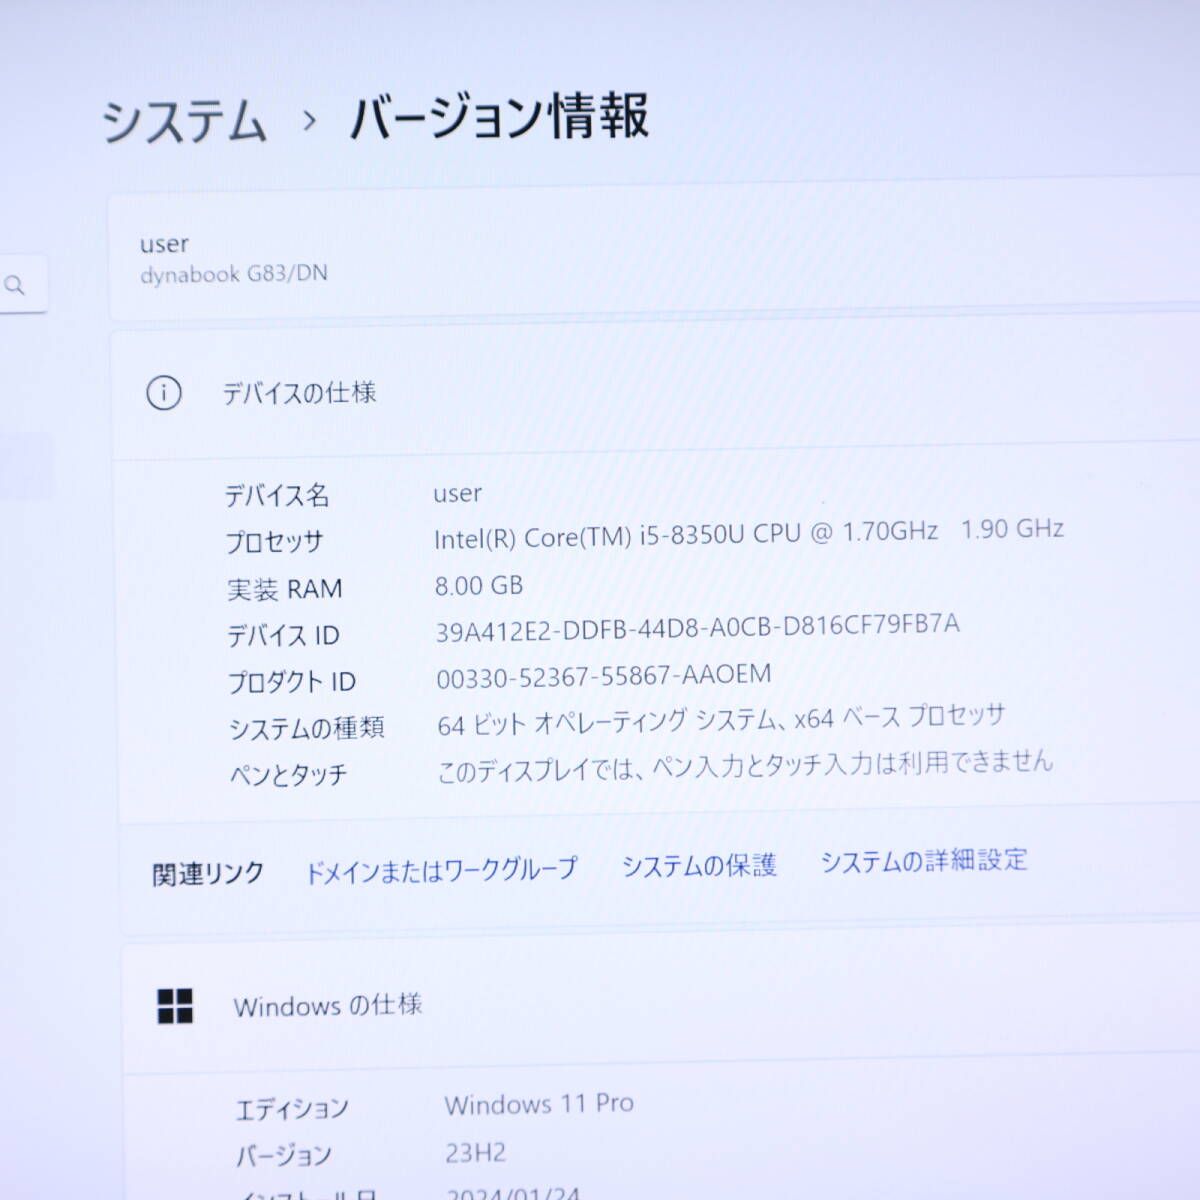Click the search magnifier icon in sidebar
The image size is (1200, 1200).
[14, 286]
